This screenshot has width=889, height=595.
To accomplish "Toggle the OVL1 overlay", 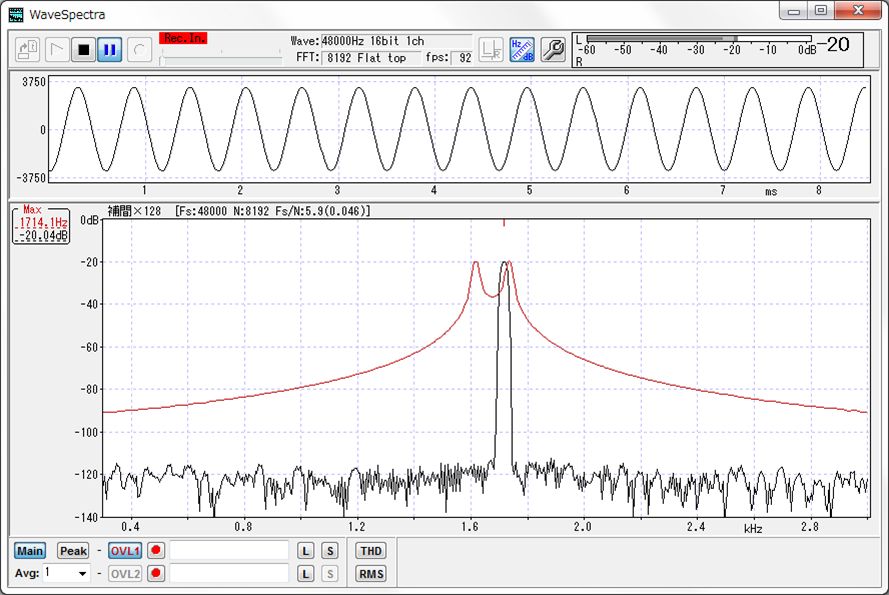I will point(125,551).
